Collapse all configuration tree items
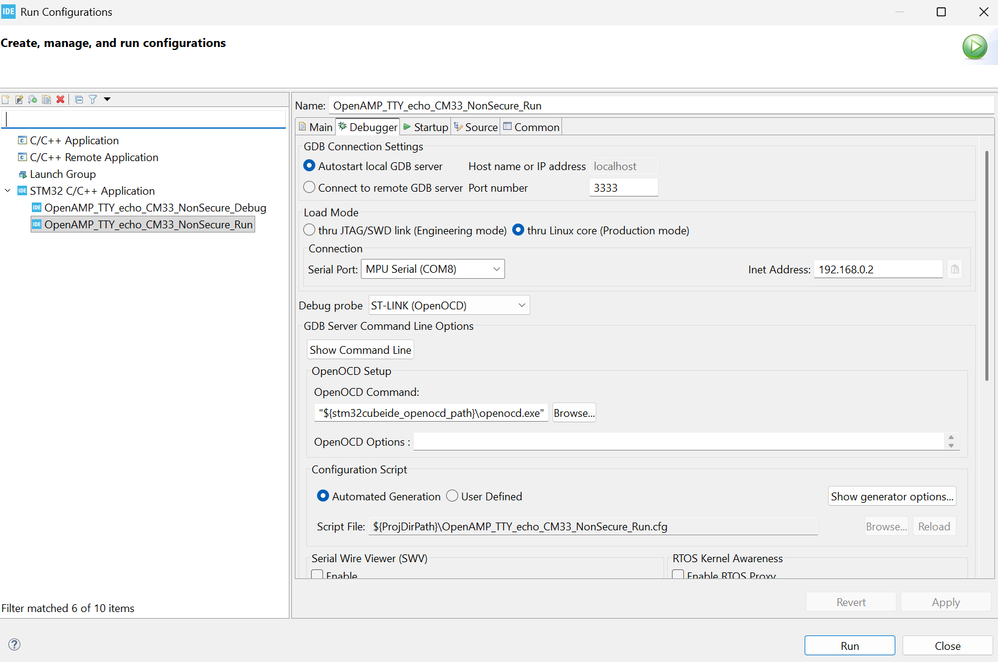998x662 pixels. pos(79,100)
